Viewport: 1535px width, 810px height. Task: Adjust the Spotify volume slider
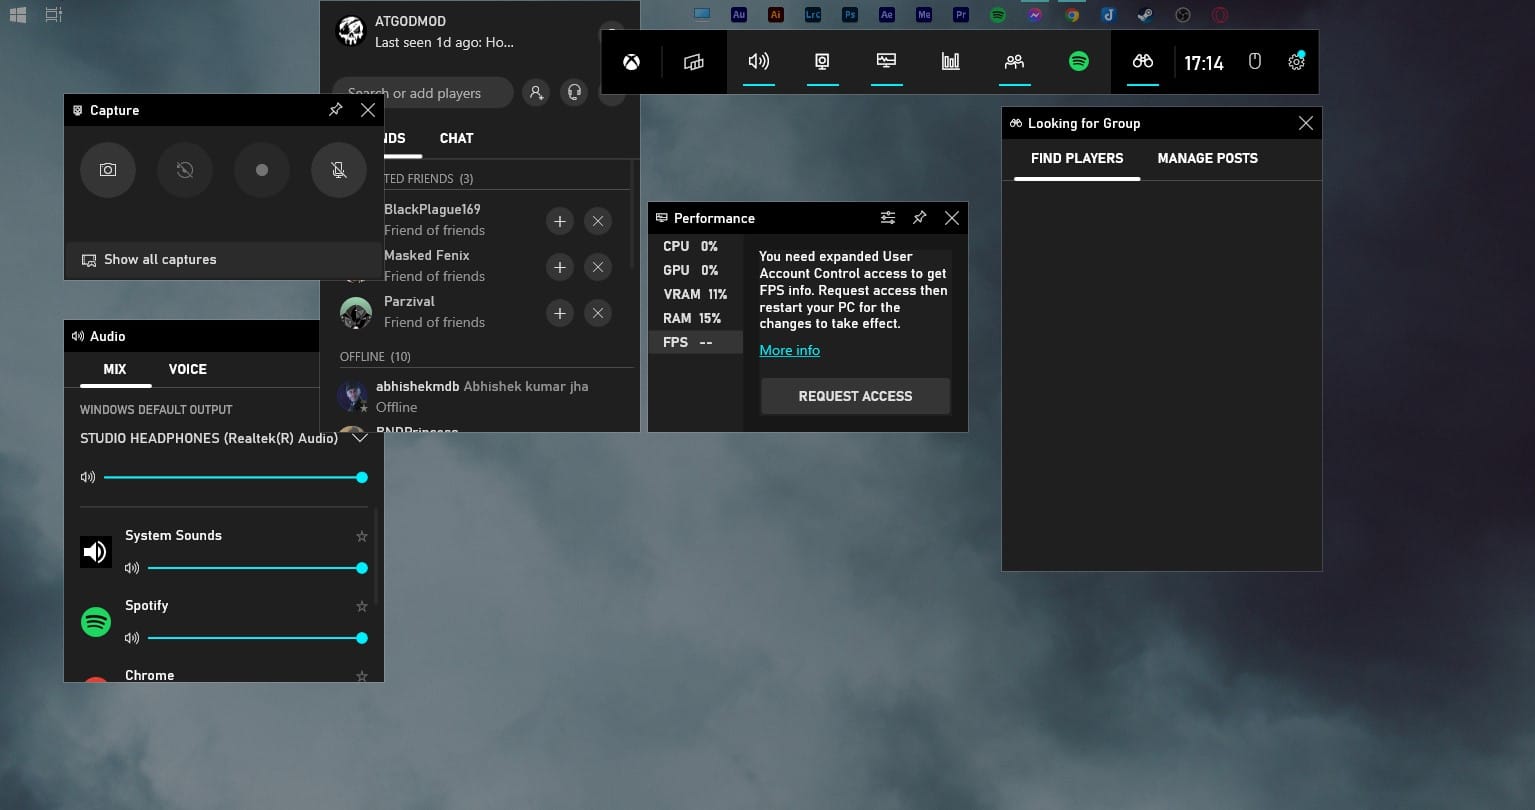coord(258,638)
